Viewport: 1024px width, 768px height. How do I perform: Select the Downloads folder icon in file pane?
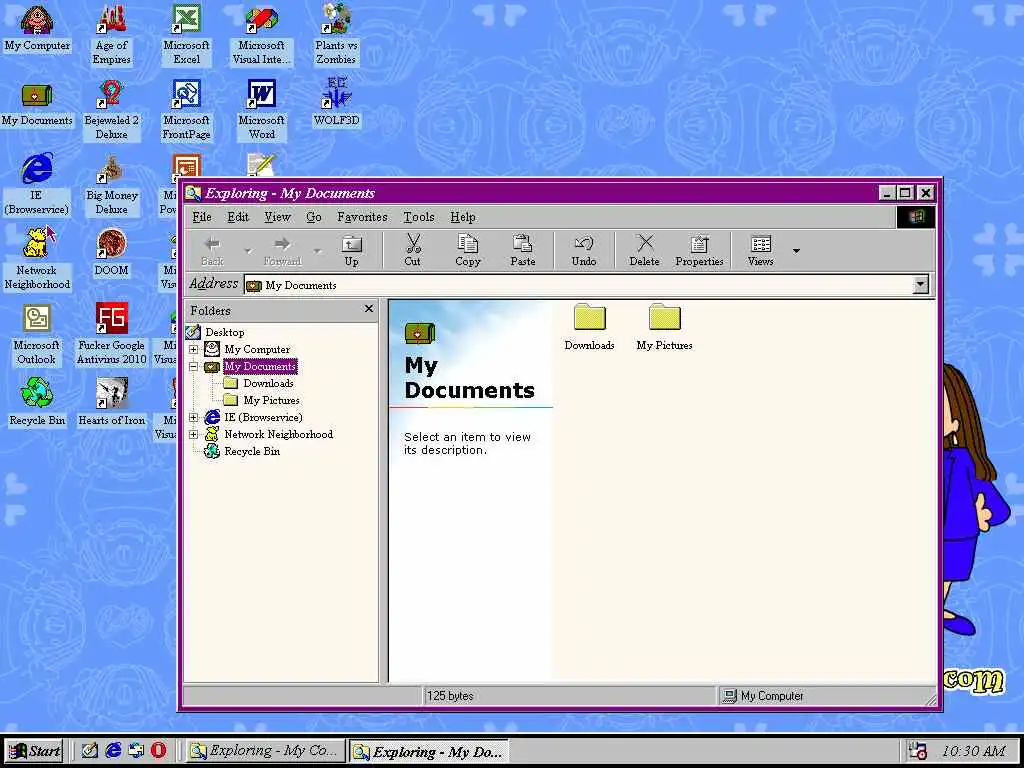tap(590, 317)
